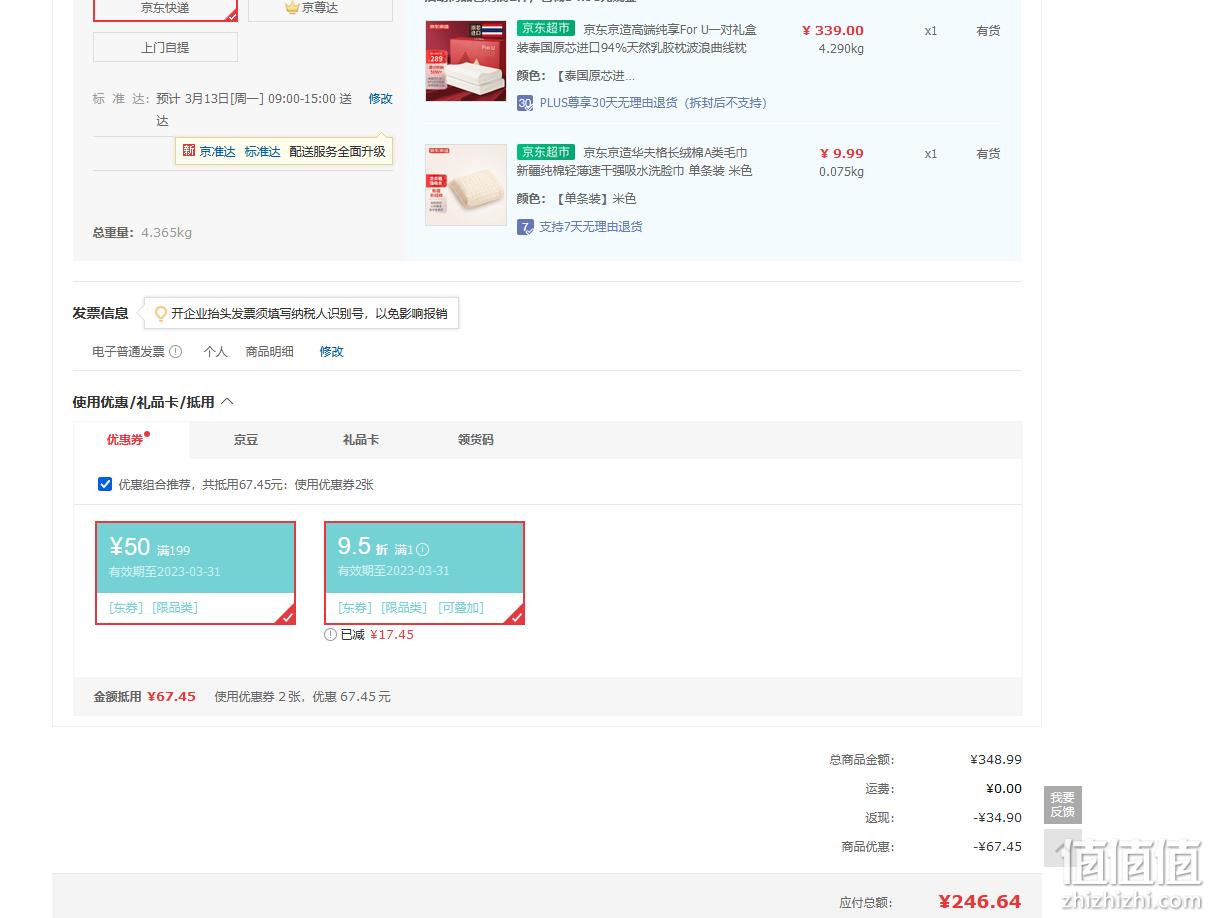Click the PLUS 30-day return icon
Viewport: 1211px width, 918px height.
(525, 103)
